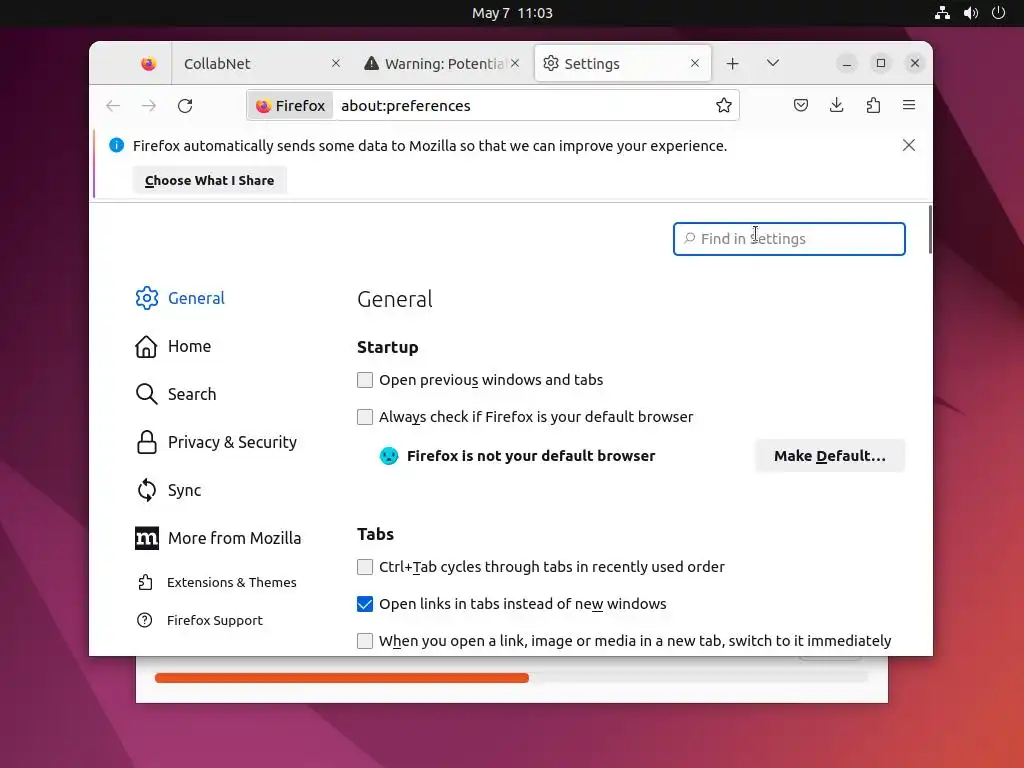Image resolution: width=1024 pixels, height=768 pixels.
Task: Switch to the CollabNet tab
Action: [x=260, y=63]
